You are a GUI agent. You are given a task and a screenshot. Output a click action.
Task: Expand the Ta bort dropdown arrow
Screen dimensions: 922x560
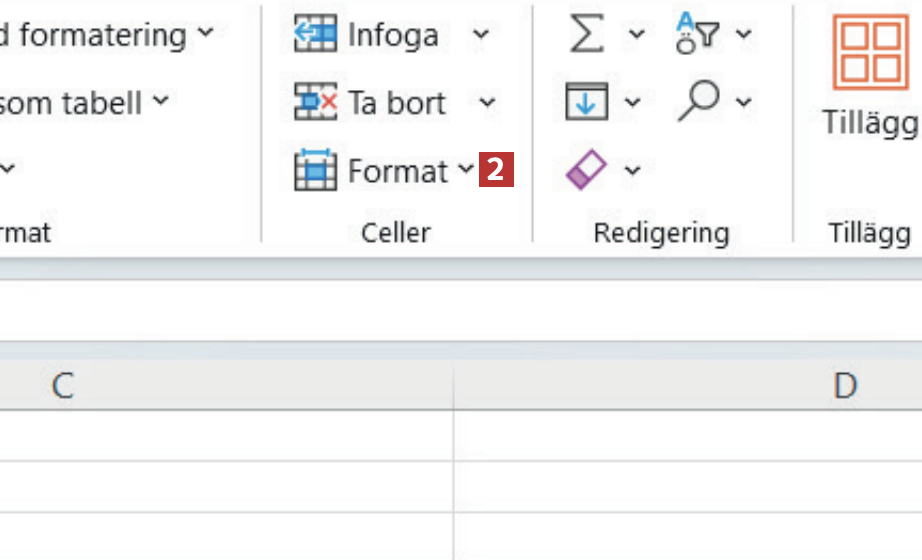[x=487, y=102]
